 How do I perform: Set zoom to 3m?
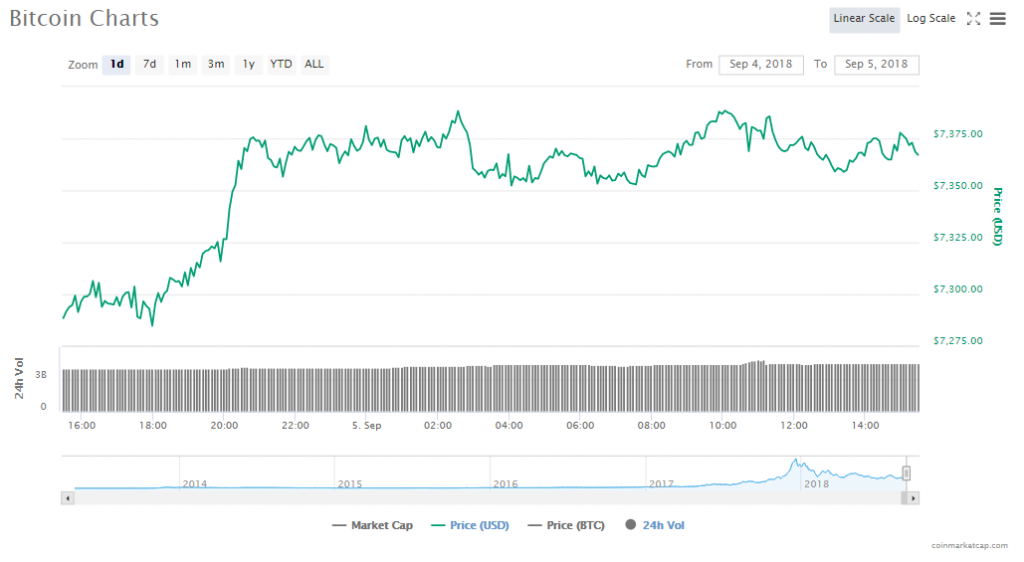(x=215, y=64)
